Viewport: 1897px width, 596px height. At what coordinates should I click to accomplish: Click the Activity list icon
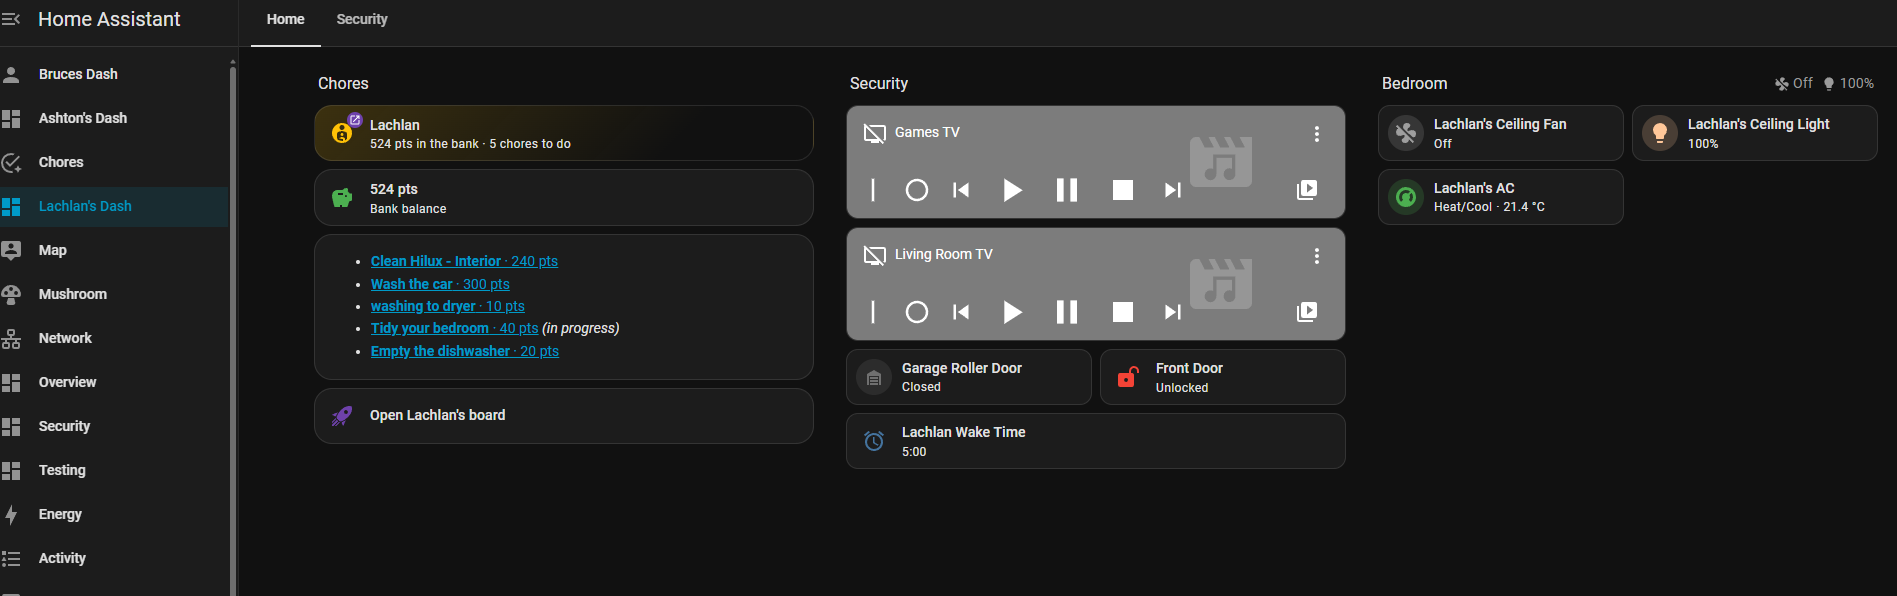tap(11, 558)
